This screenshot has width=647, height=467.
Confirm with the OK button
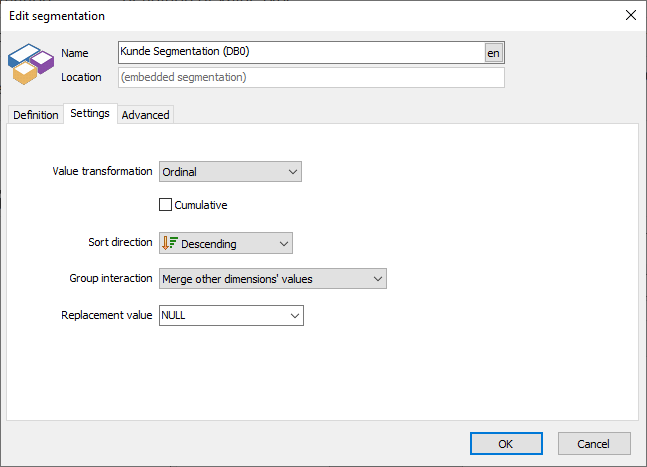tap(506, 444)
